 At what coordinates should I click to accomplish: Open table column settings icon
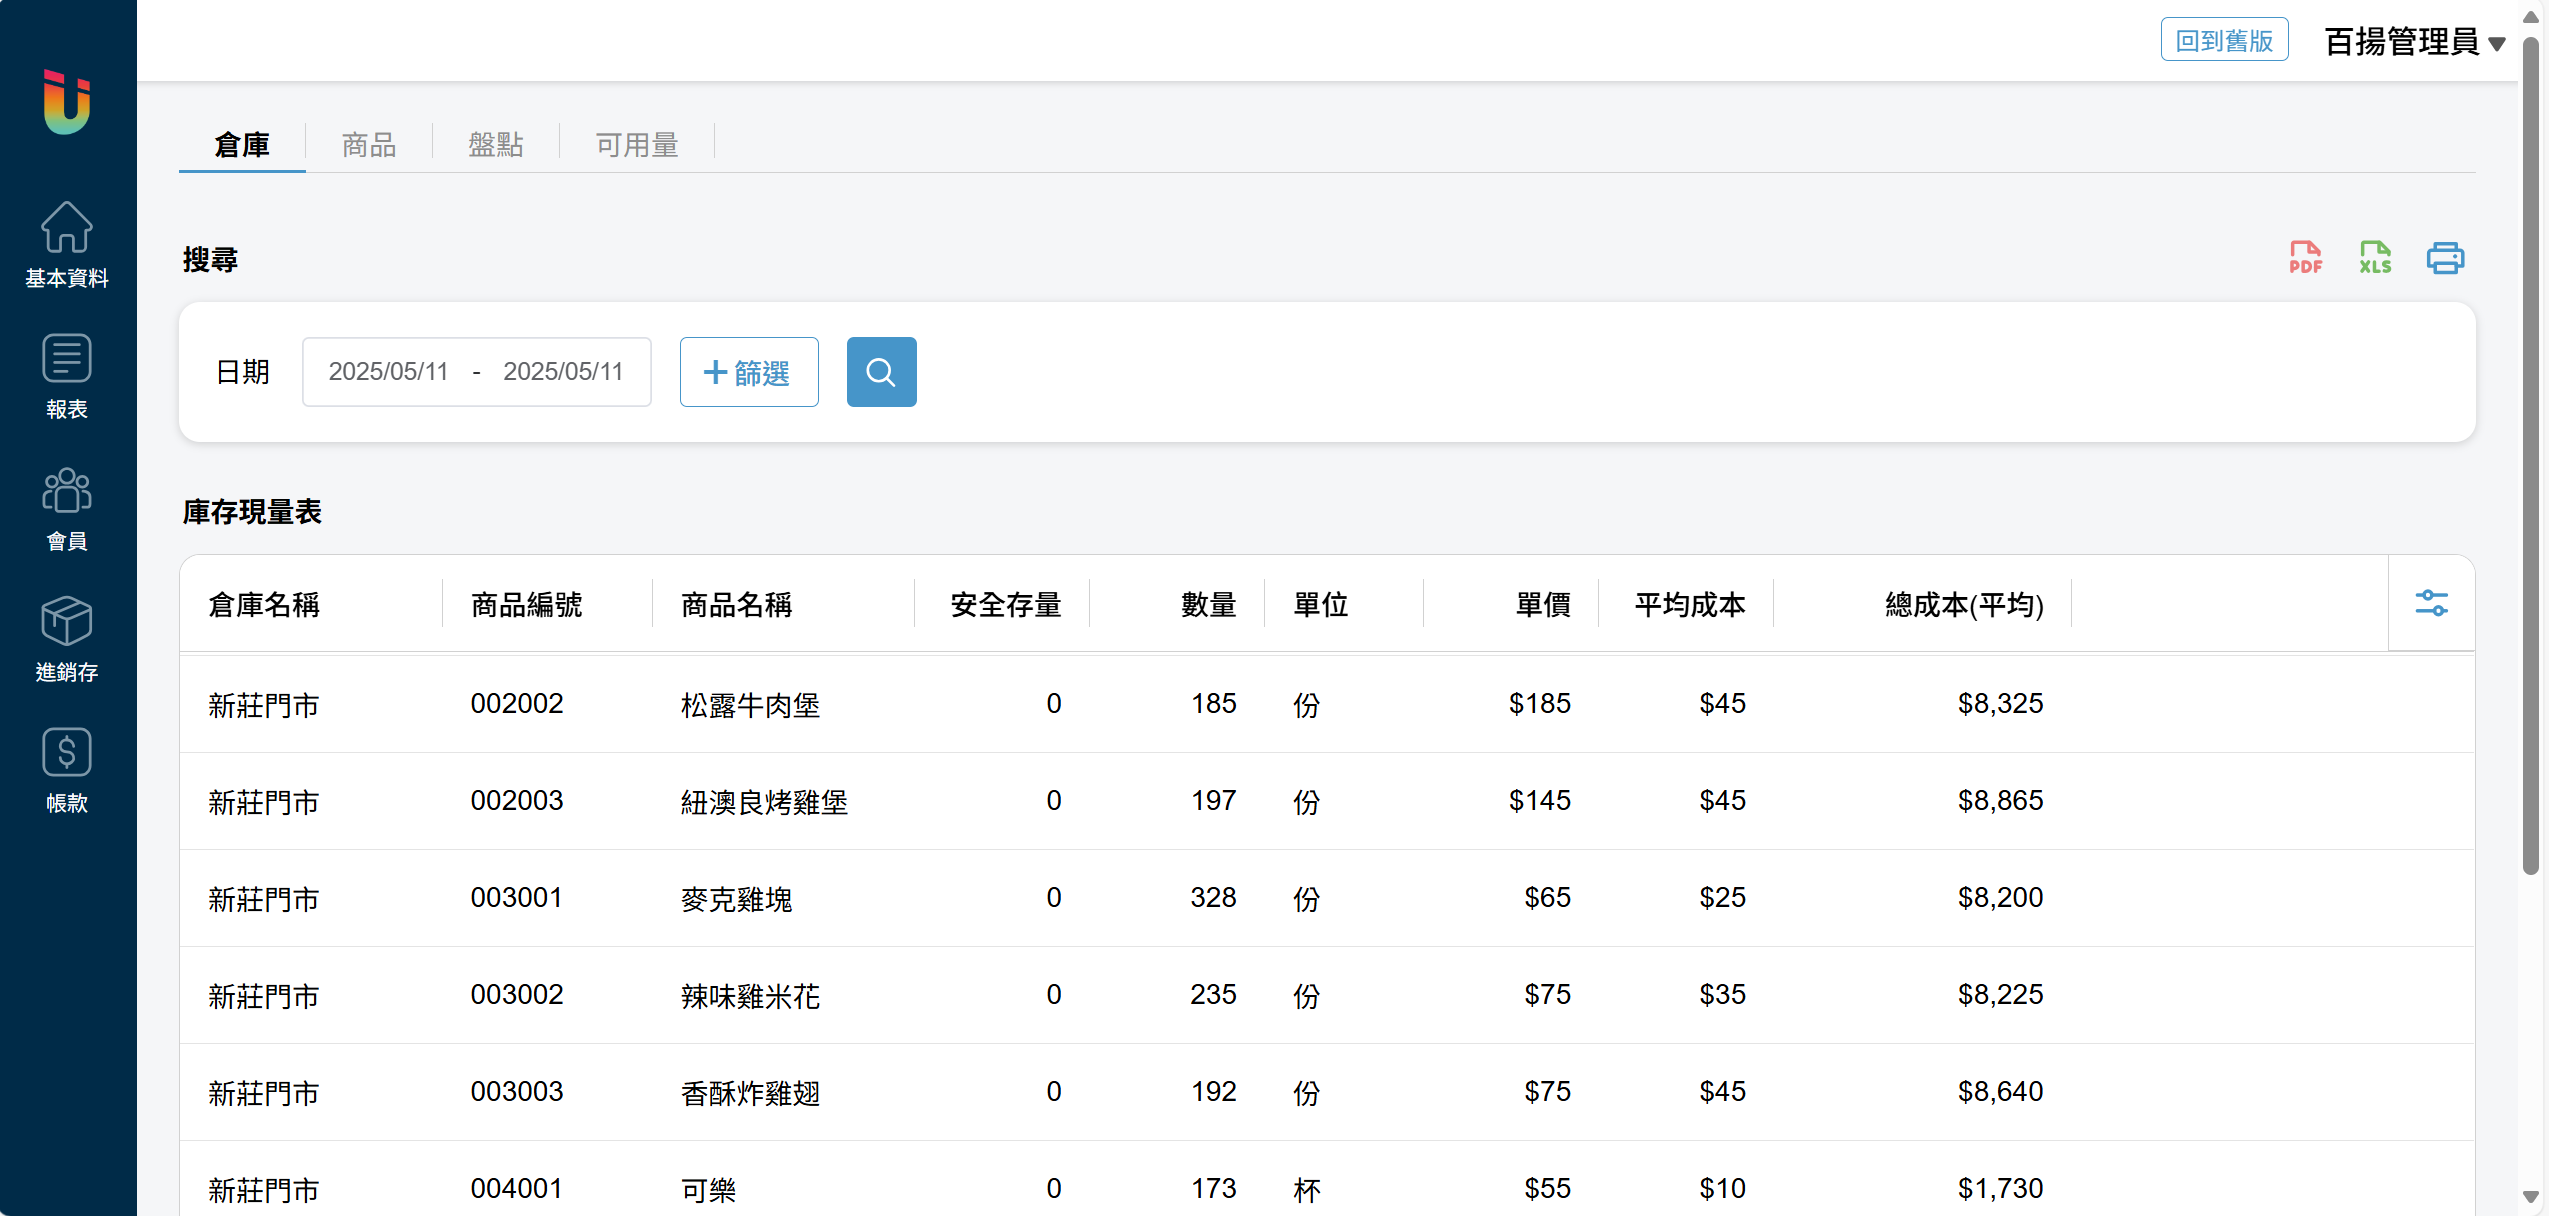tap(2431, 603)
